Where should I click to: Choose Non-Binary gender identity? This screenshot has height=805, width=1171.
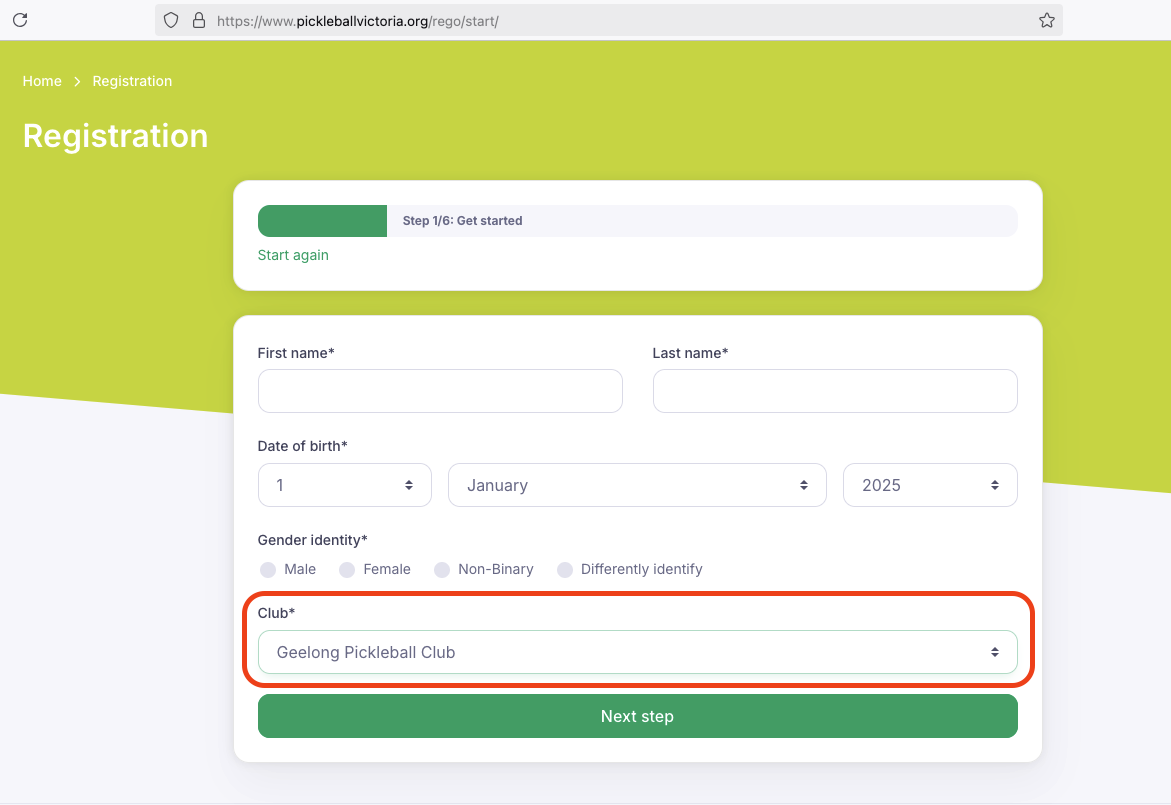[x=442, y=570]
